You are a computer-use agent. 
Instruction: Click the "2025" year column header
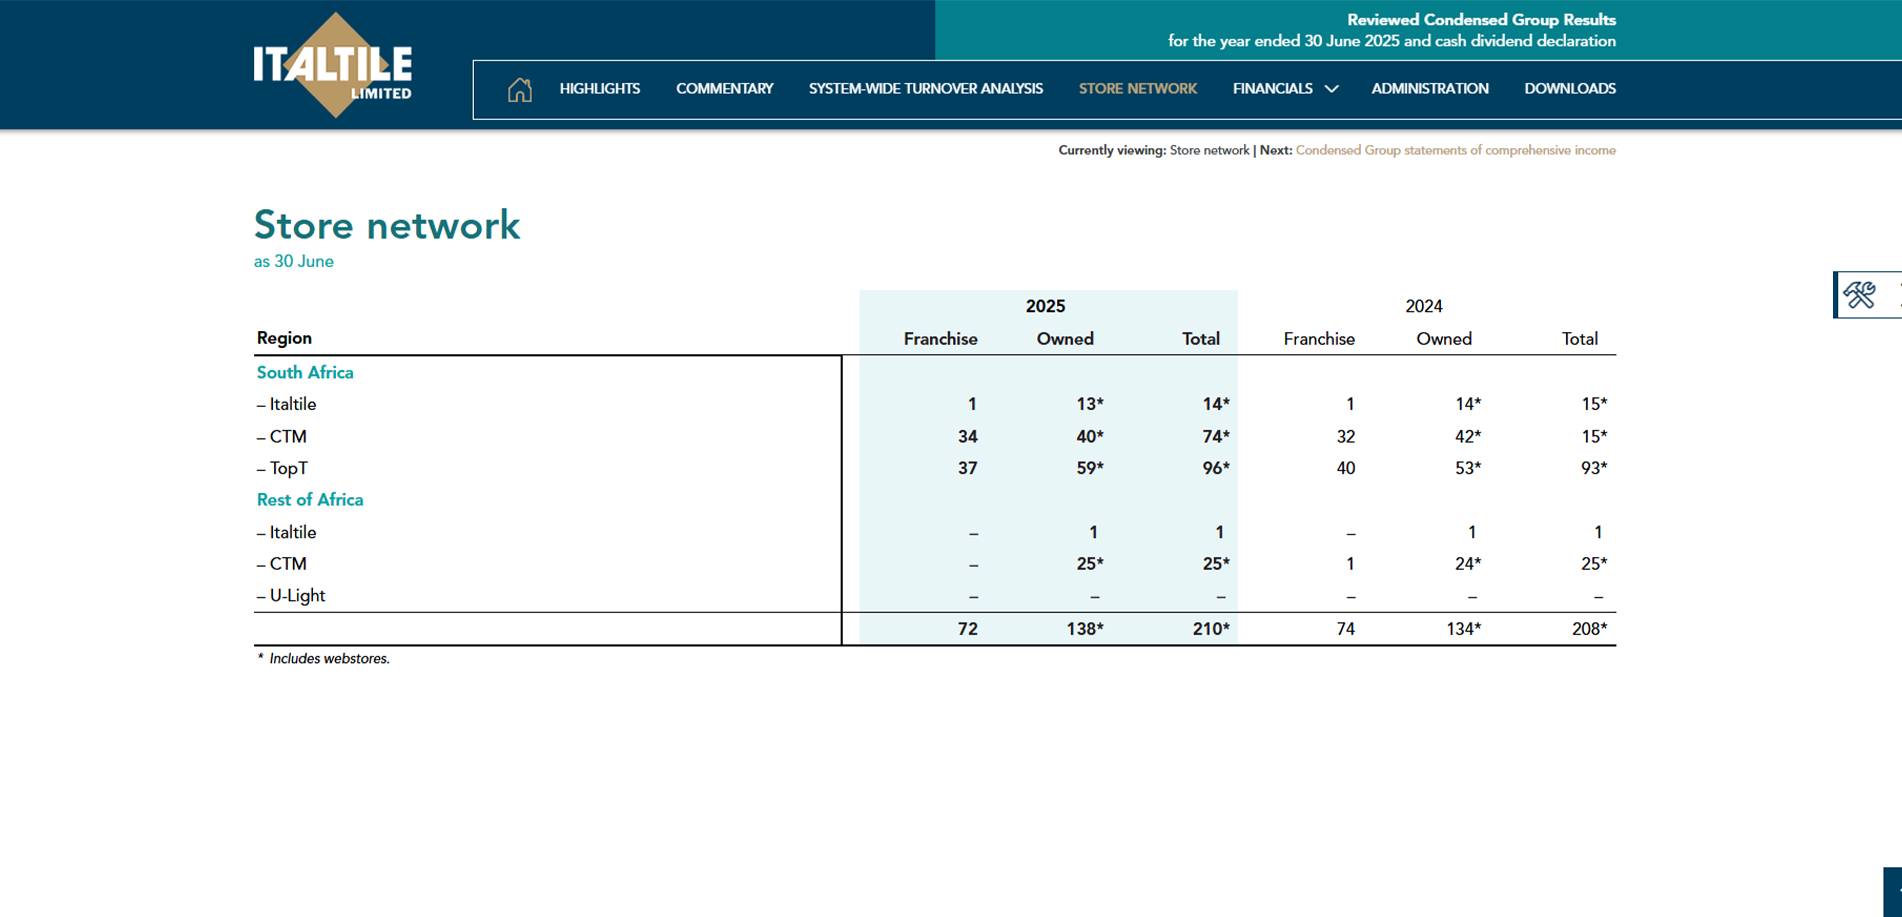1045,306
